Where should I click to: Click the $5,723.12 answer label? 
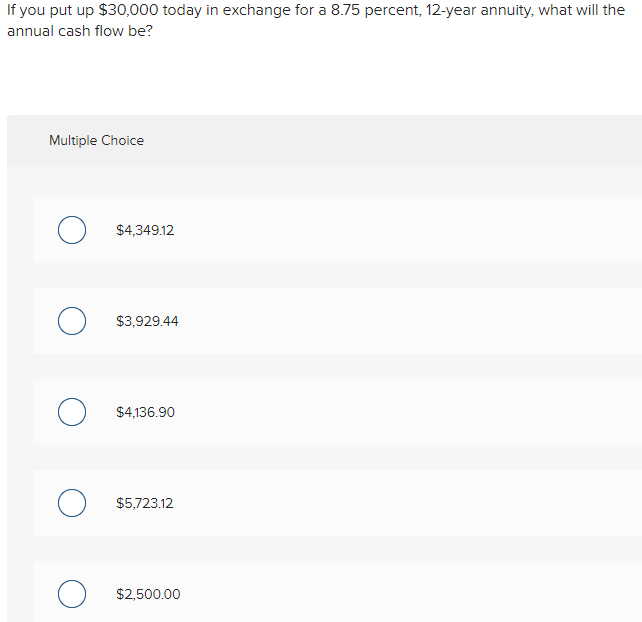[x=145, y=503]
